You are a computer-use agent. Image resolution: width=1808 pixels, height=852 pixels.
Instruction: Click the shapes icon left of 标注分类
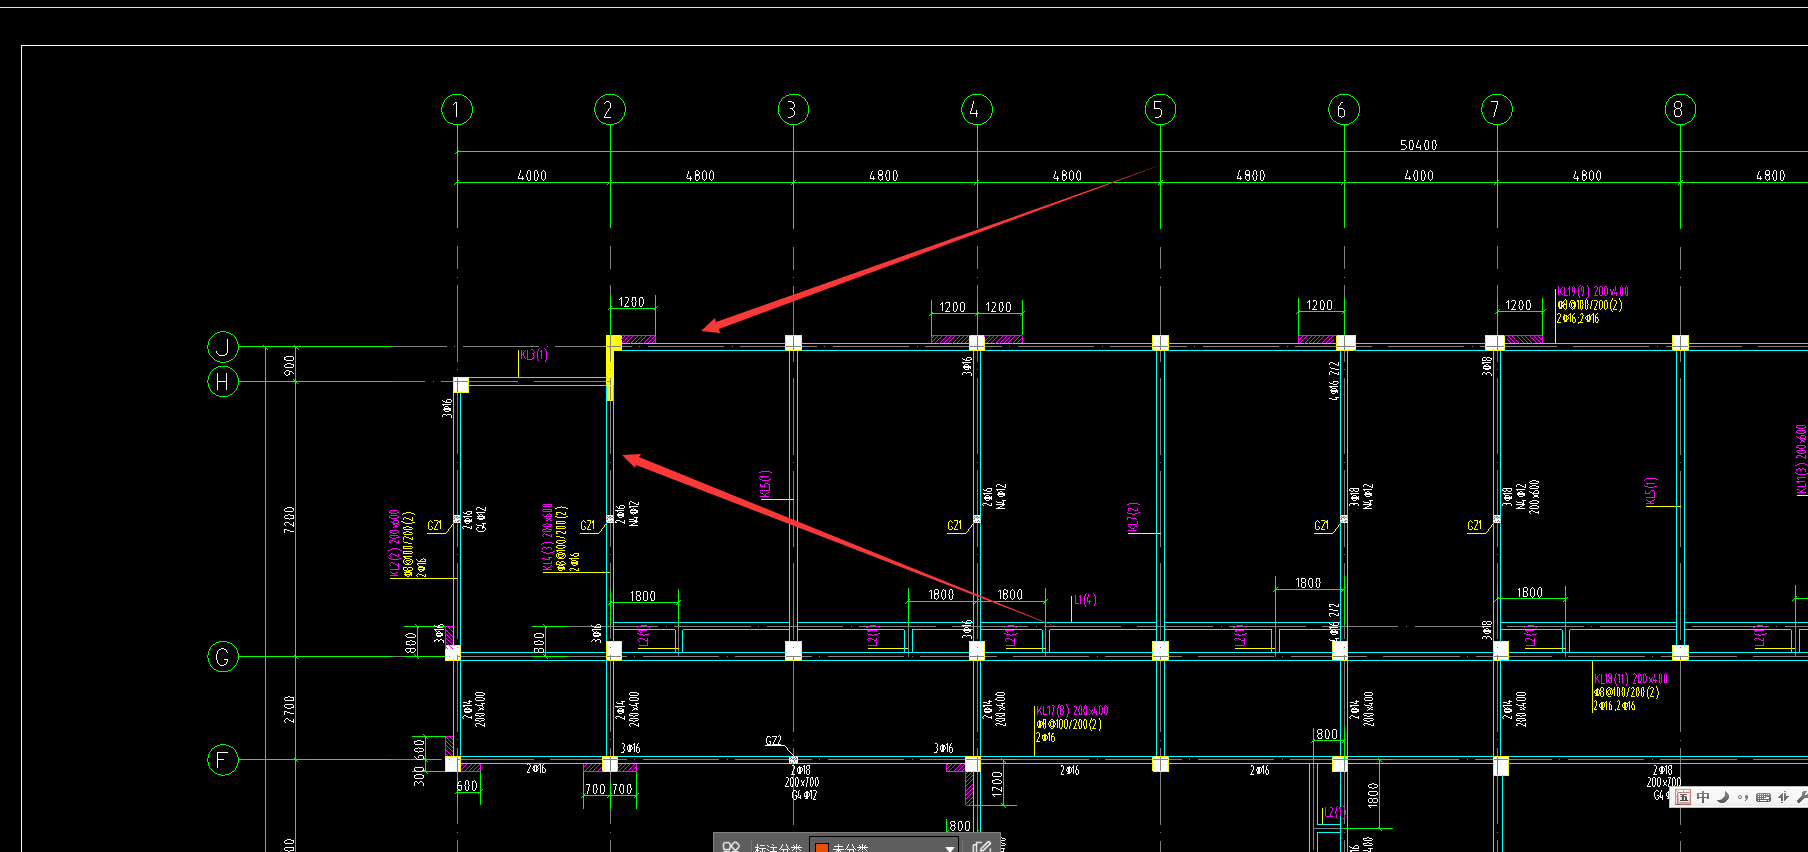tap(731, 847)
